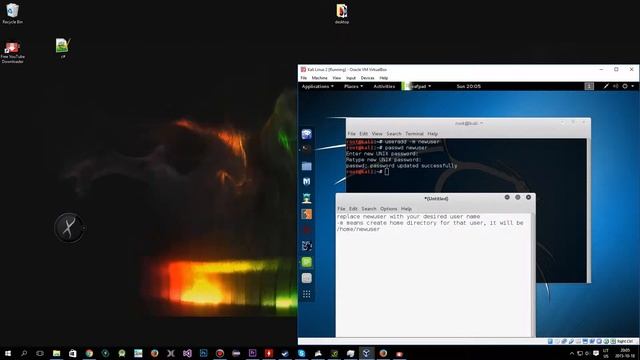Open the Kali power system menu

pos(628,87)
